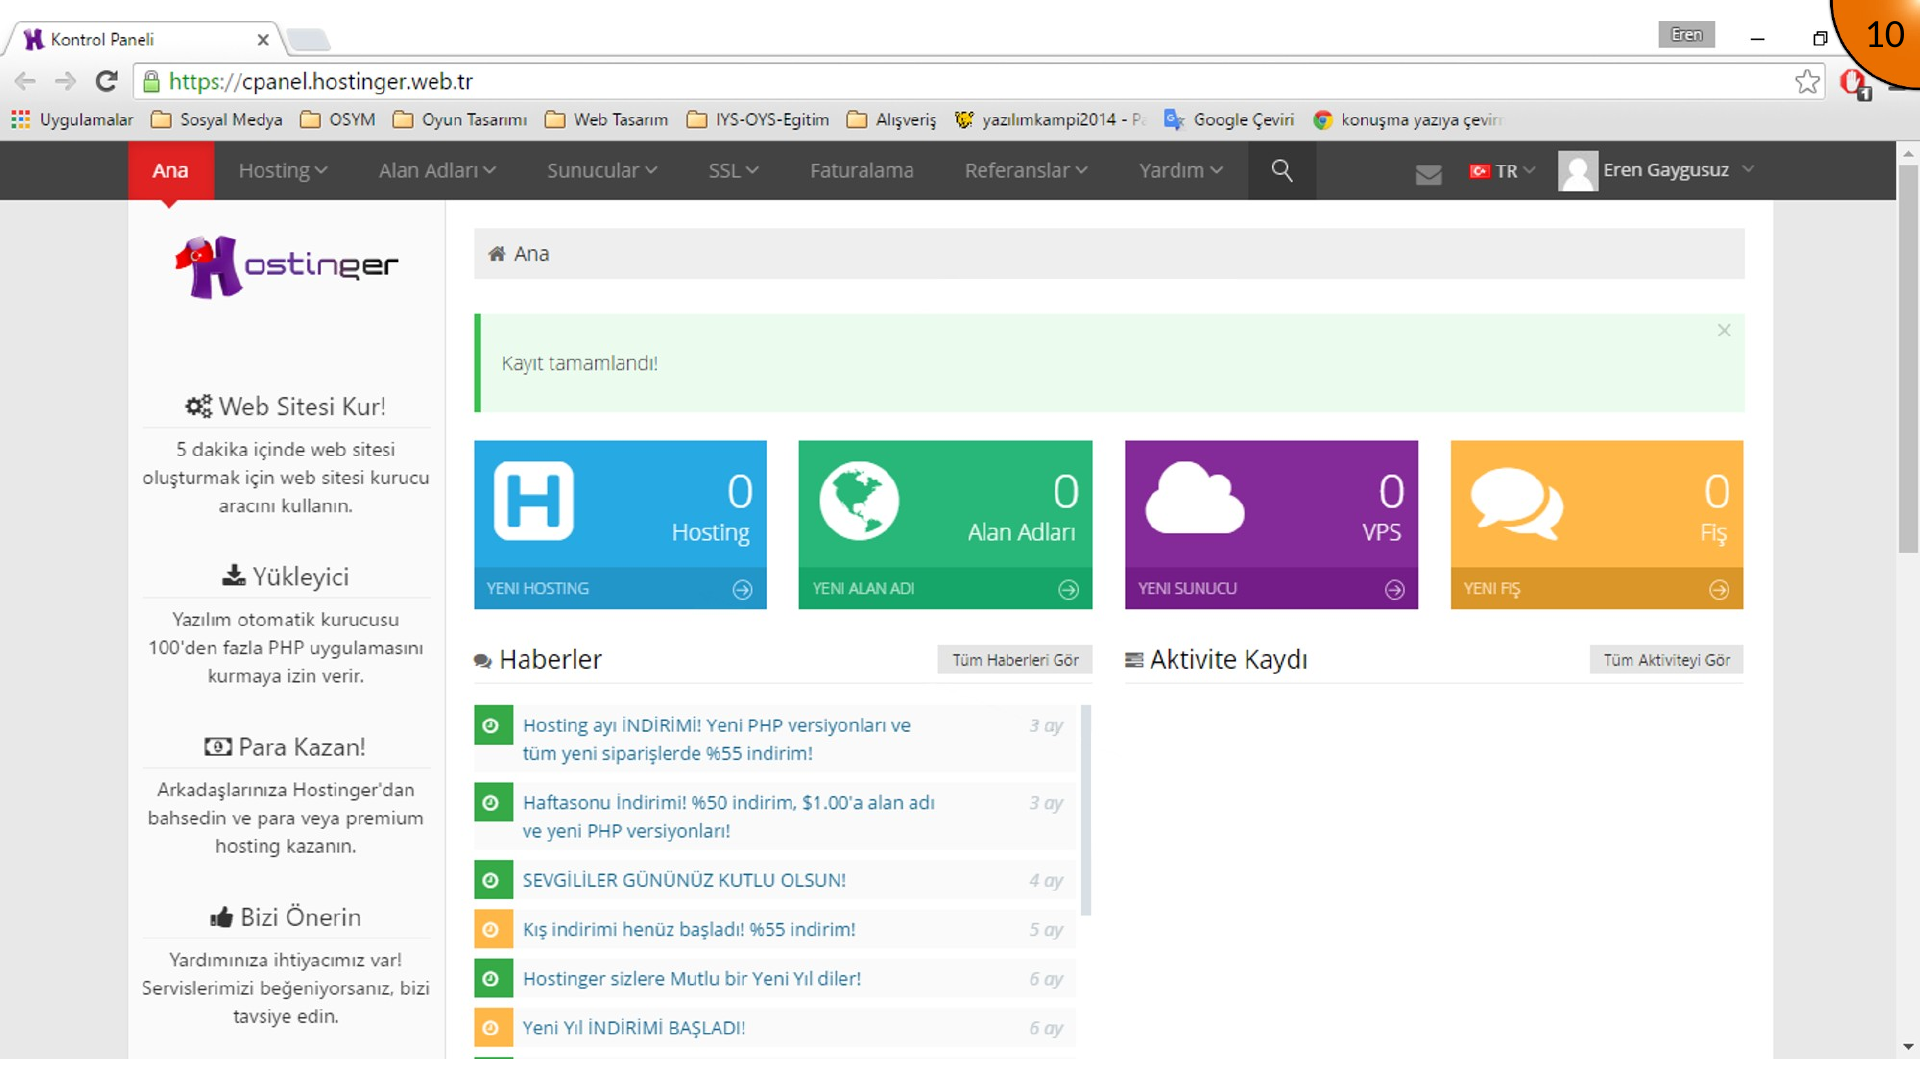The height and width of the screenshot is (1080, 1921).
Task: Open a new browser tab
Action: [x=308, y=40]
